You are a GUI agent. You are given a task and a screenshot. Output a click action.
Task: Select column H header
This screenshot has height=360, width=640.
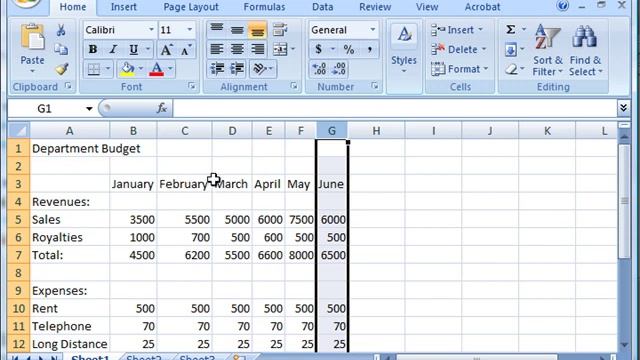[x=376, y=131]
